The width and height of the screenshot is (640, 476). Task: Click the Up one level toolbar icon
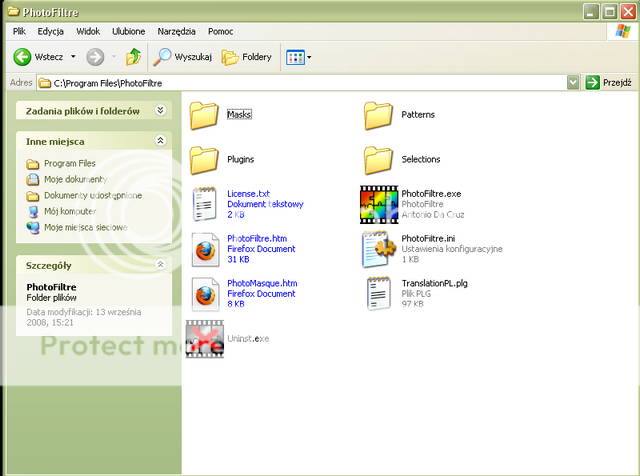point(133,57)
